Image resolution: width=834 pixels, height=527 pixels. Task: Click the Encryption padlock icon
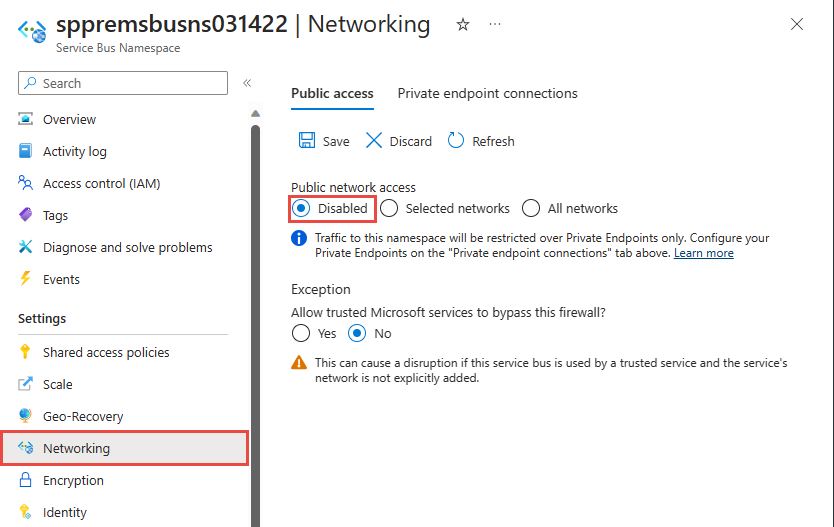pyautogui.click(x=25, y=480)
